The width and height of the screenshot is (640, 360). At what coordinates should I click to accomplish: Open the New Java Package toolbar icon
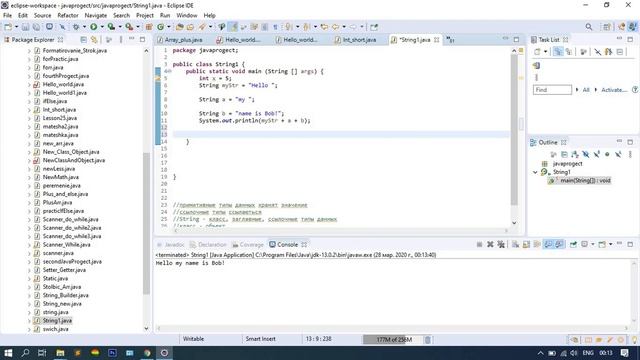point(149,27)
